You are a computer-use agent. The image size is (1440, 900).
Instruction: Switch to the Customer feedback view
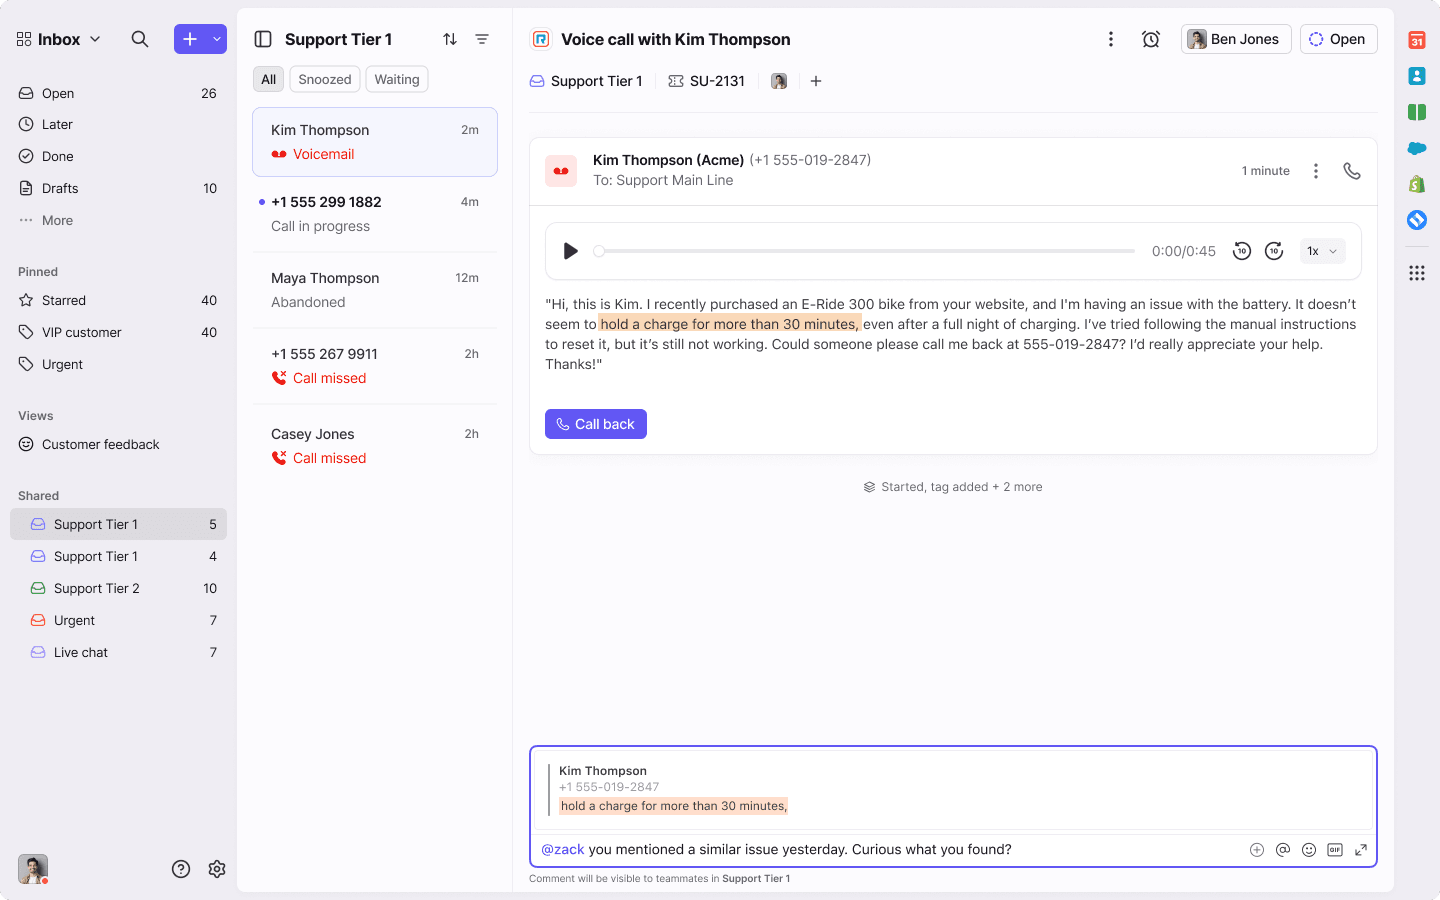pos(101,444)
